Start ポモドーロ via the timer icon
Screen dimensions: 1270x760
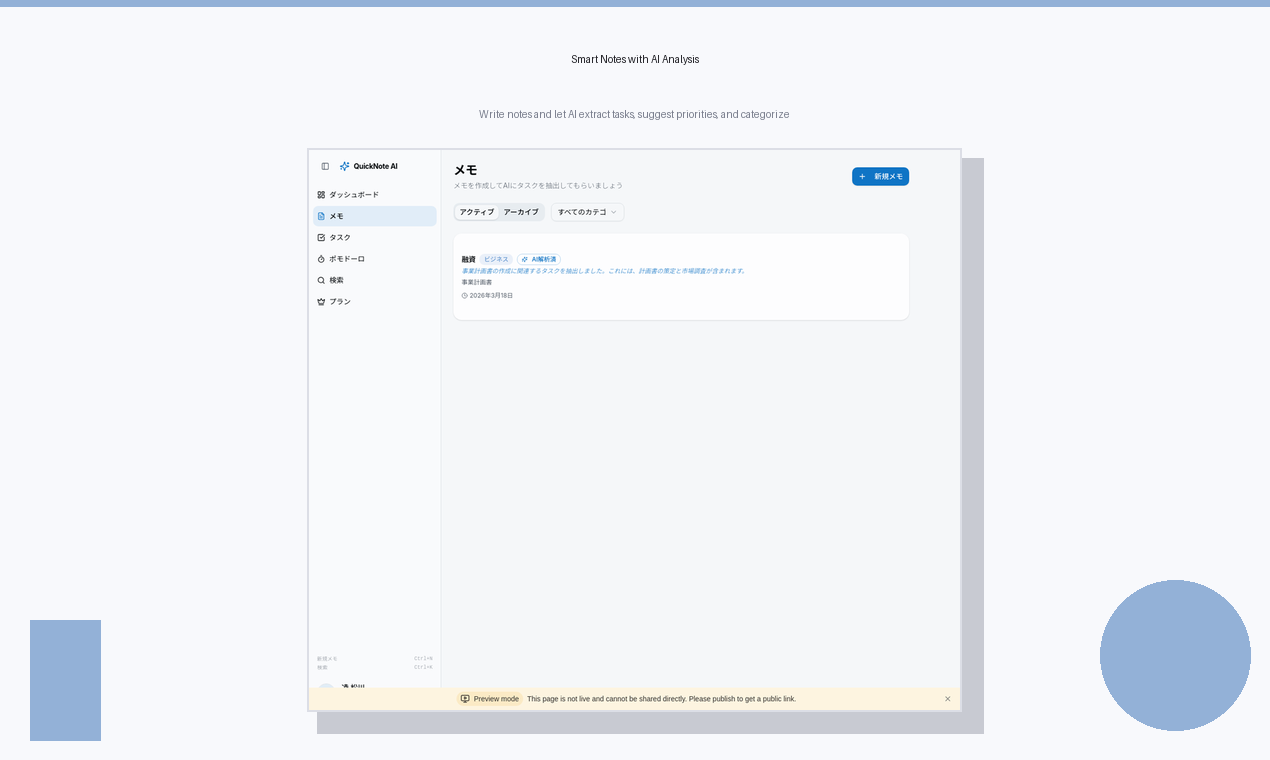tap(321, 259)
